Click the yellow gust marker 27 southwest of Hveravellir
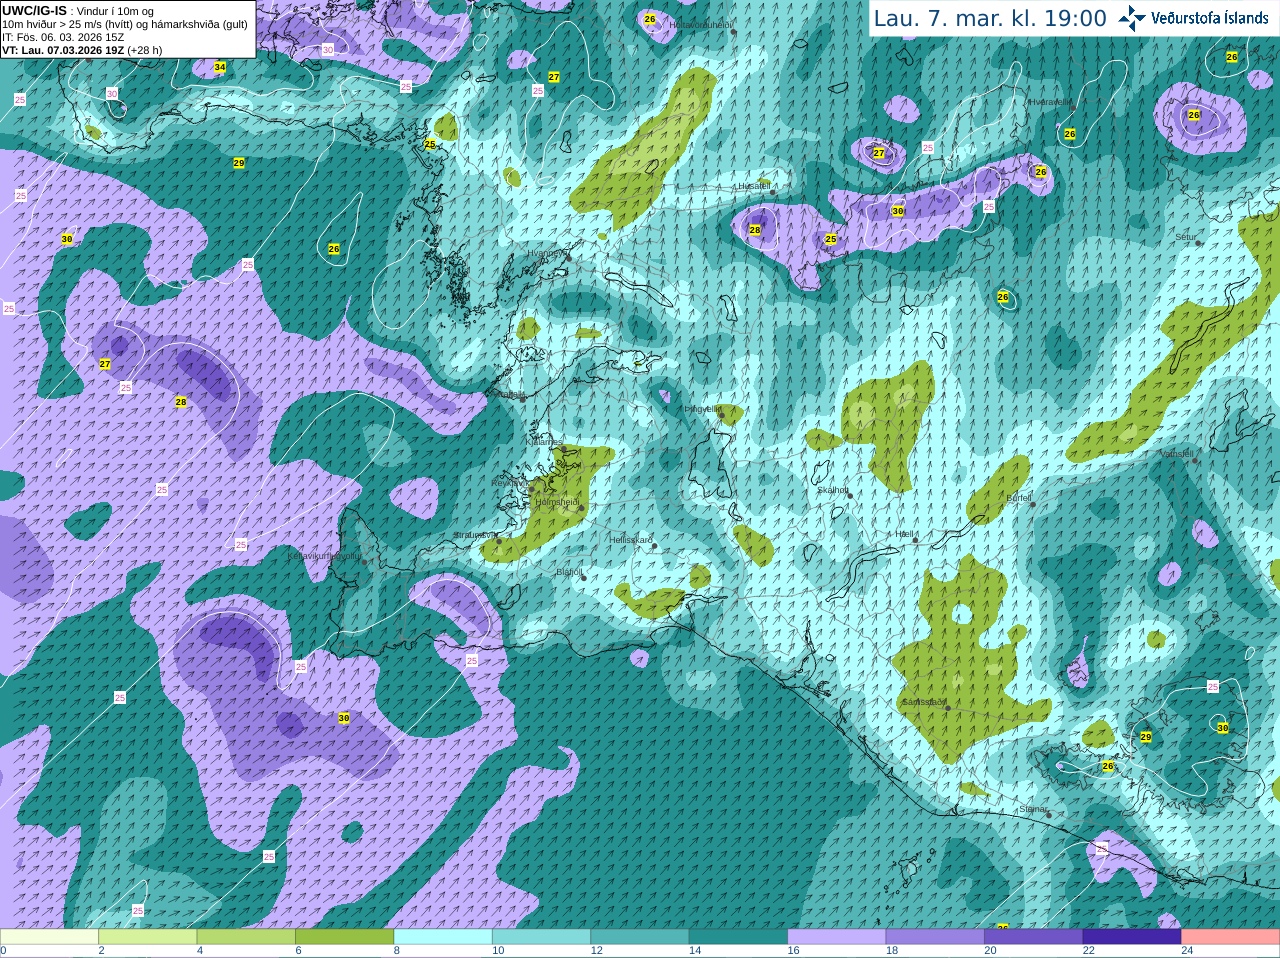The height and width of the screenshot is (958, 1280). 879,153
